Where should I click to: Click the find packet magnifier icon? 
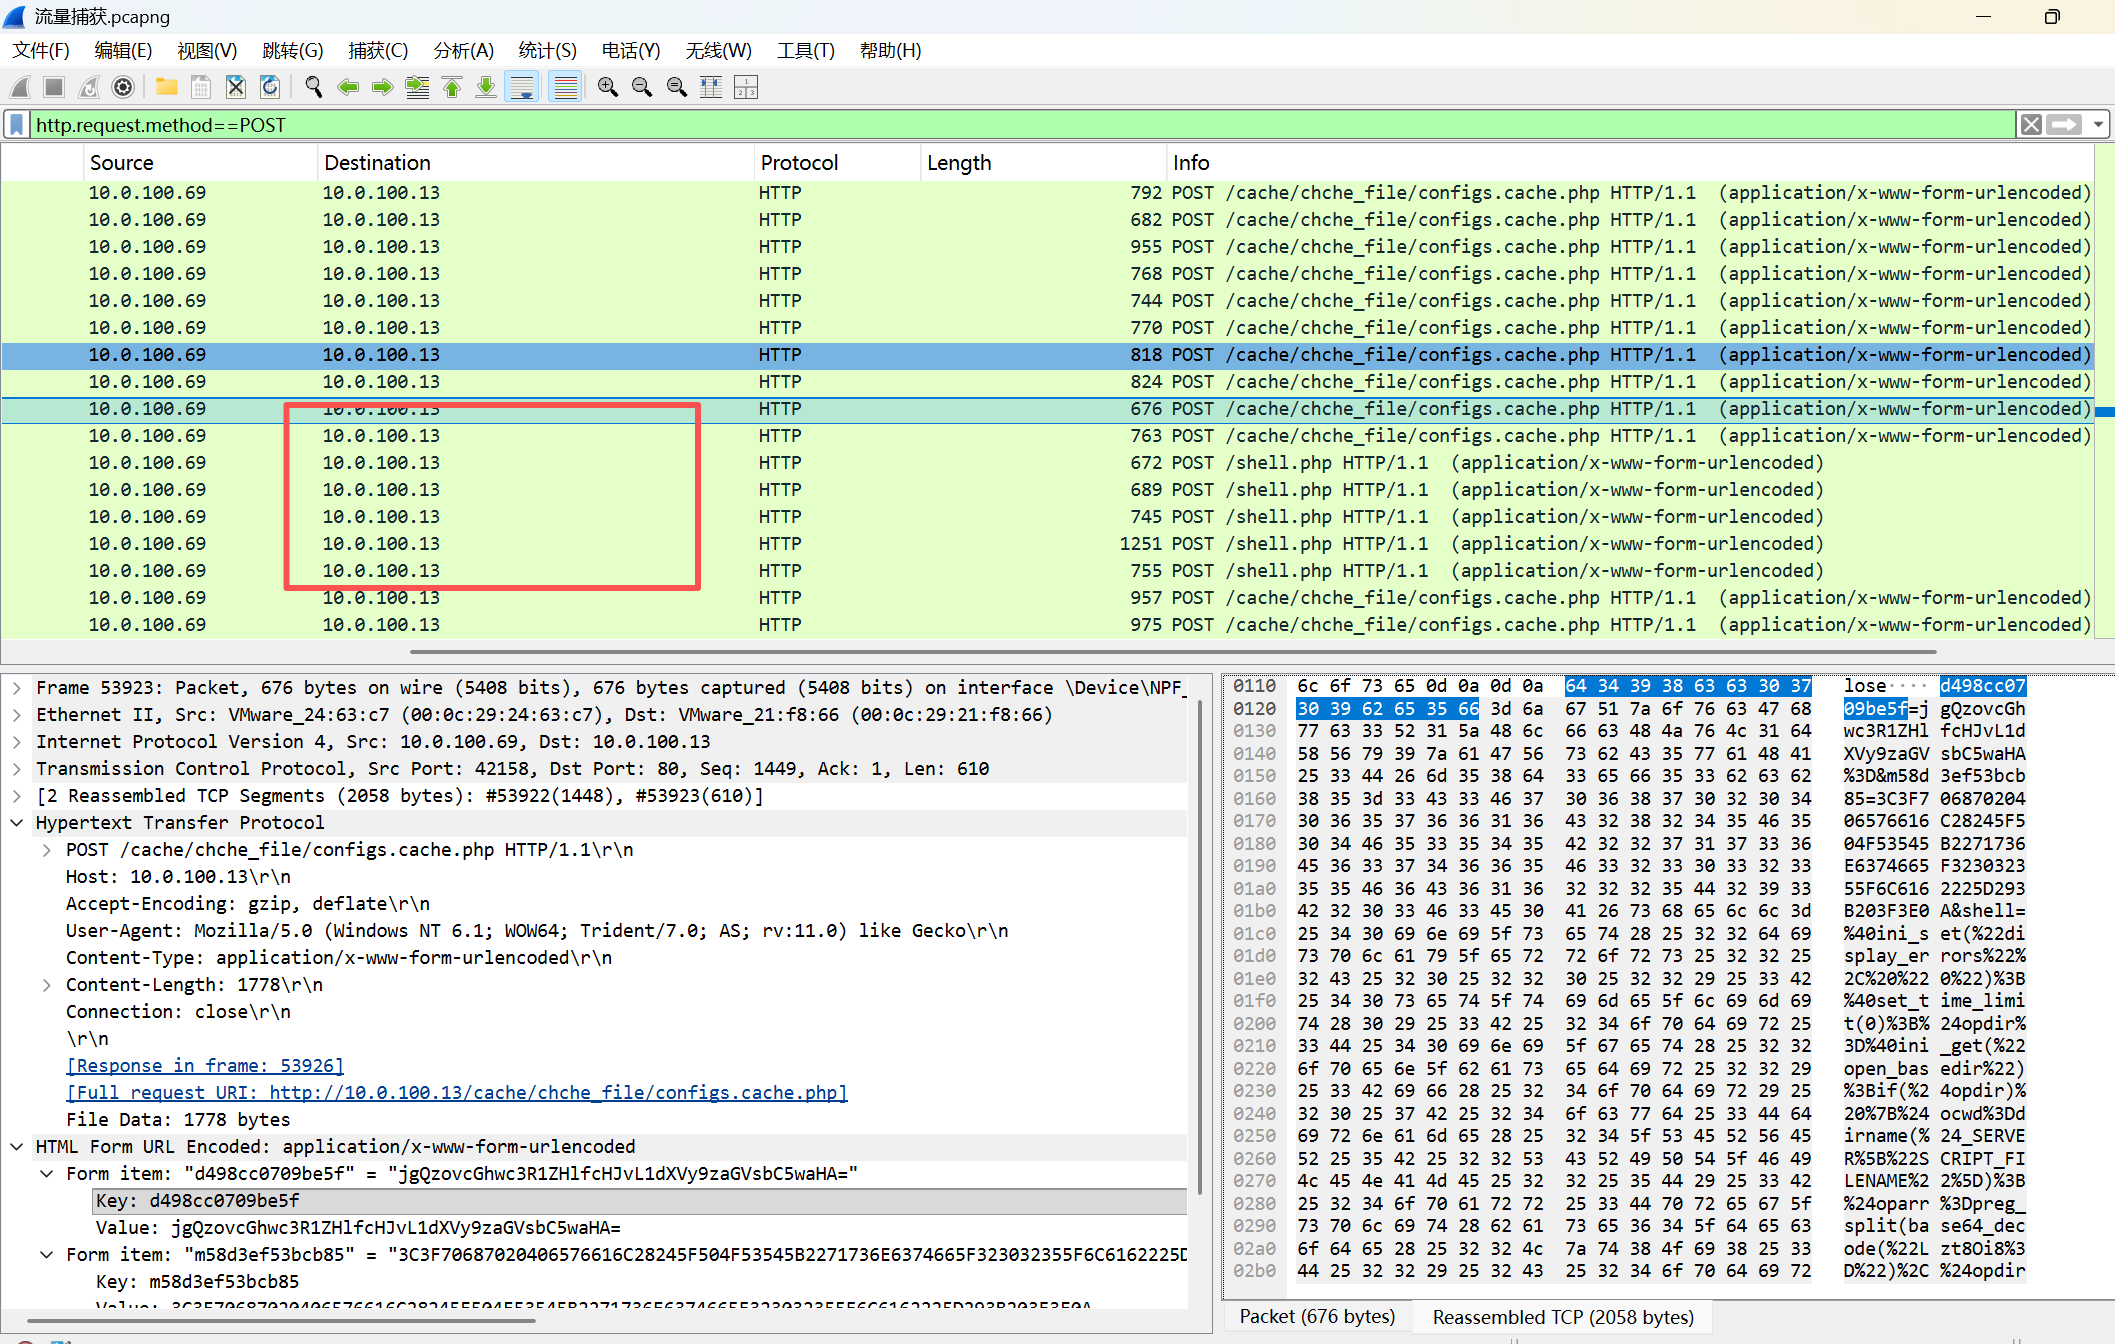[x=313, y=88]
